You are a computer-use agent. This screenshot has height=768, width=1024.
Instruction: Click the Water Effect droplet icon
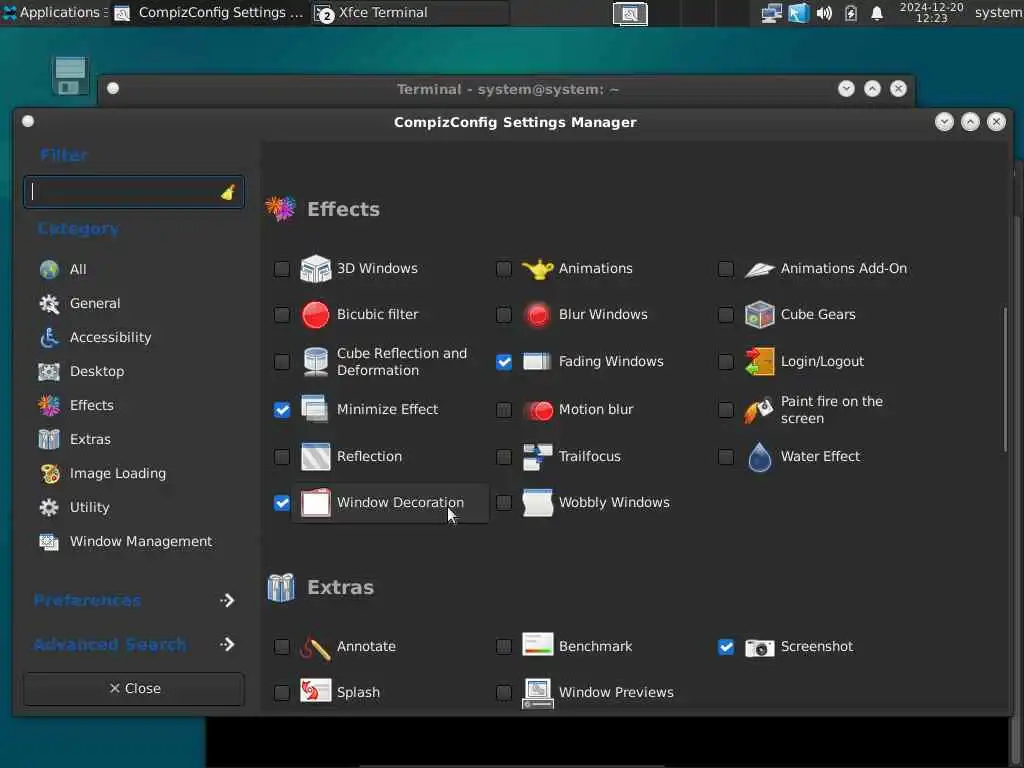760,456
